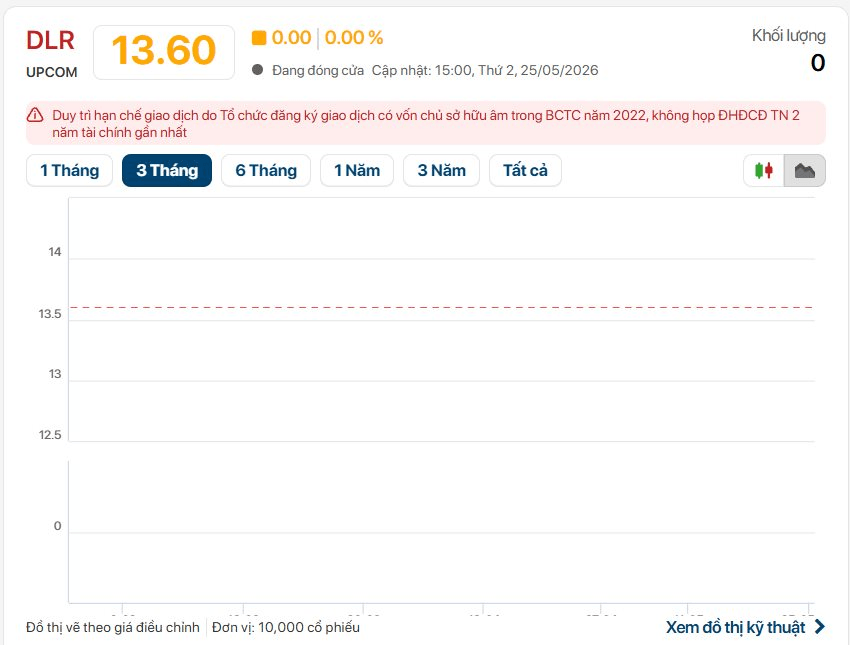The width and height of the screenshot is (850, 645).
Task: Click the chevron arrow after Xem đồ thị kỹ thuật
Action: pyautogui.click(x=820, y=627)
